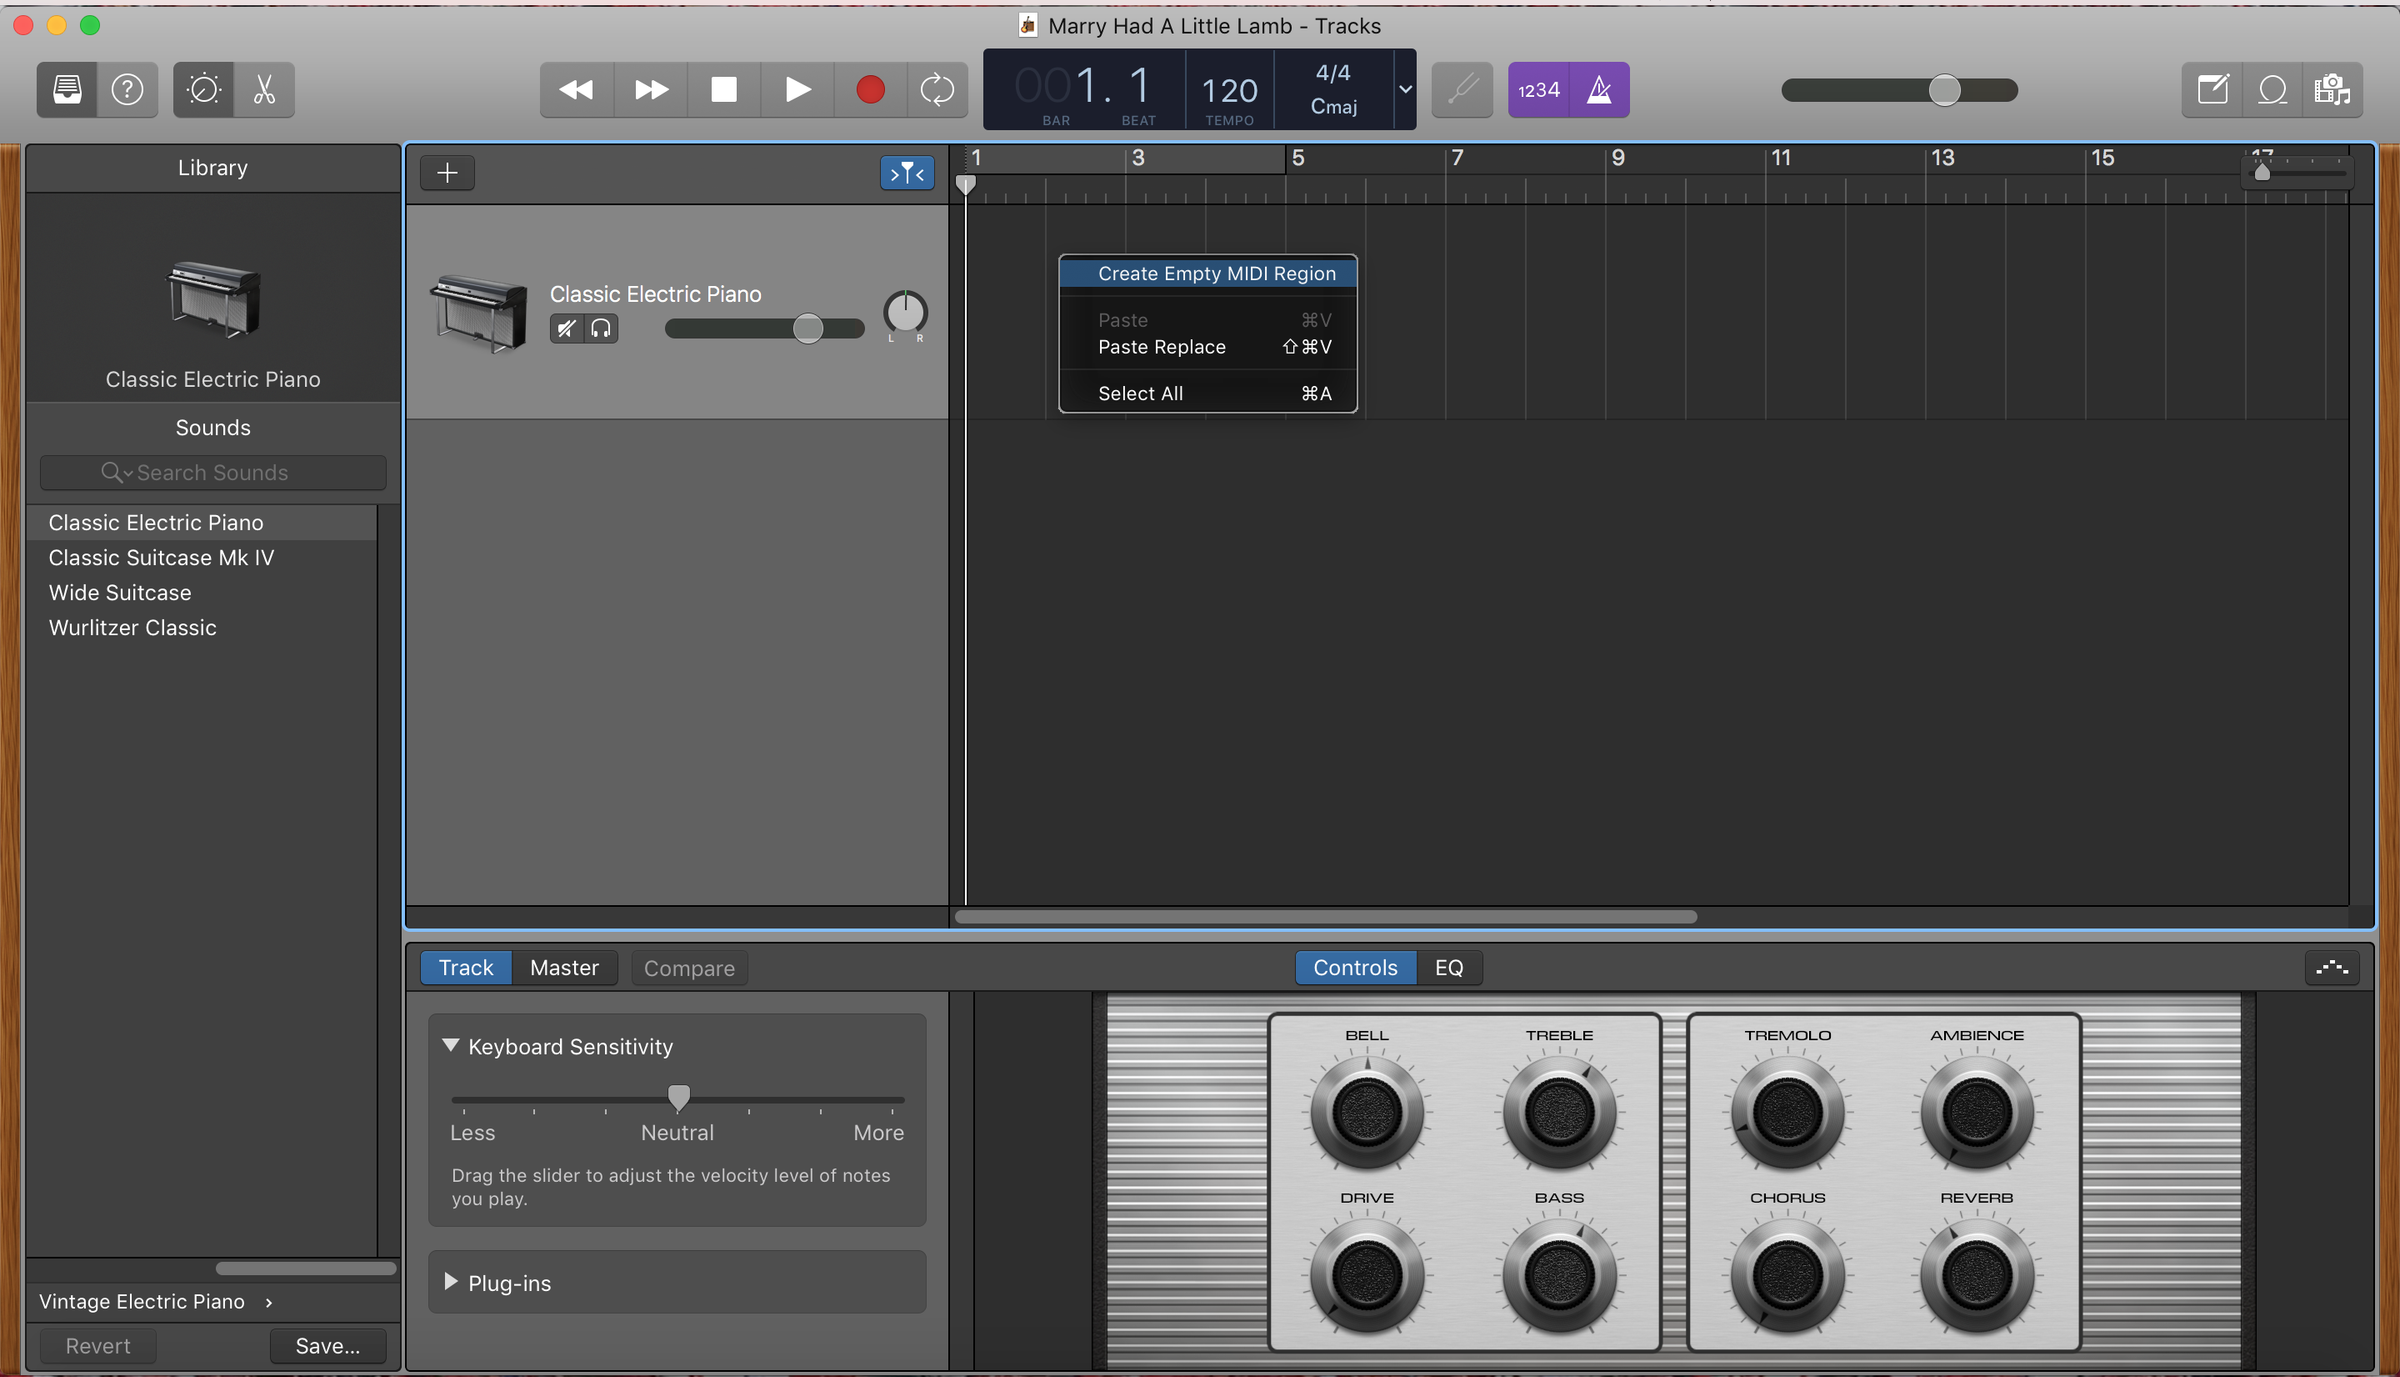Toggle the Cycle loop button

click(x=937, y=90)
